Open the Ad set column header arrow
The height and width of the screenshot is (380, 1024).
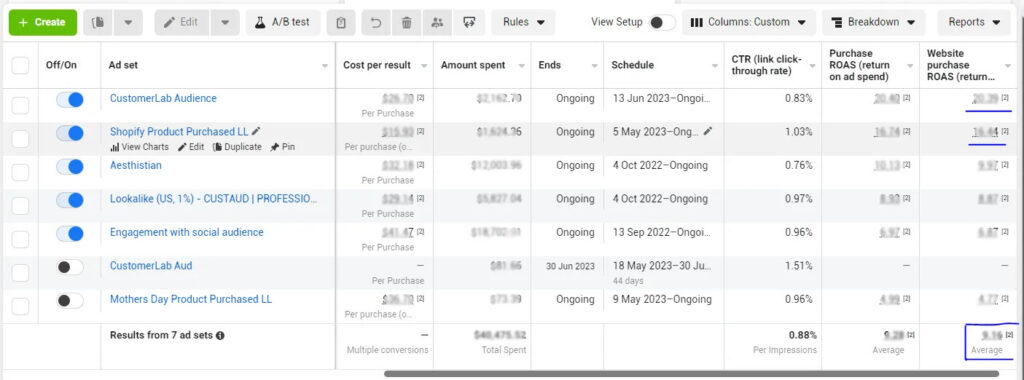point(325,66)
